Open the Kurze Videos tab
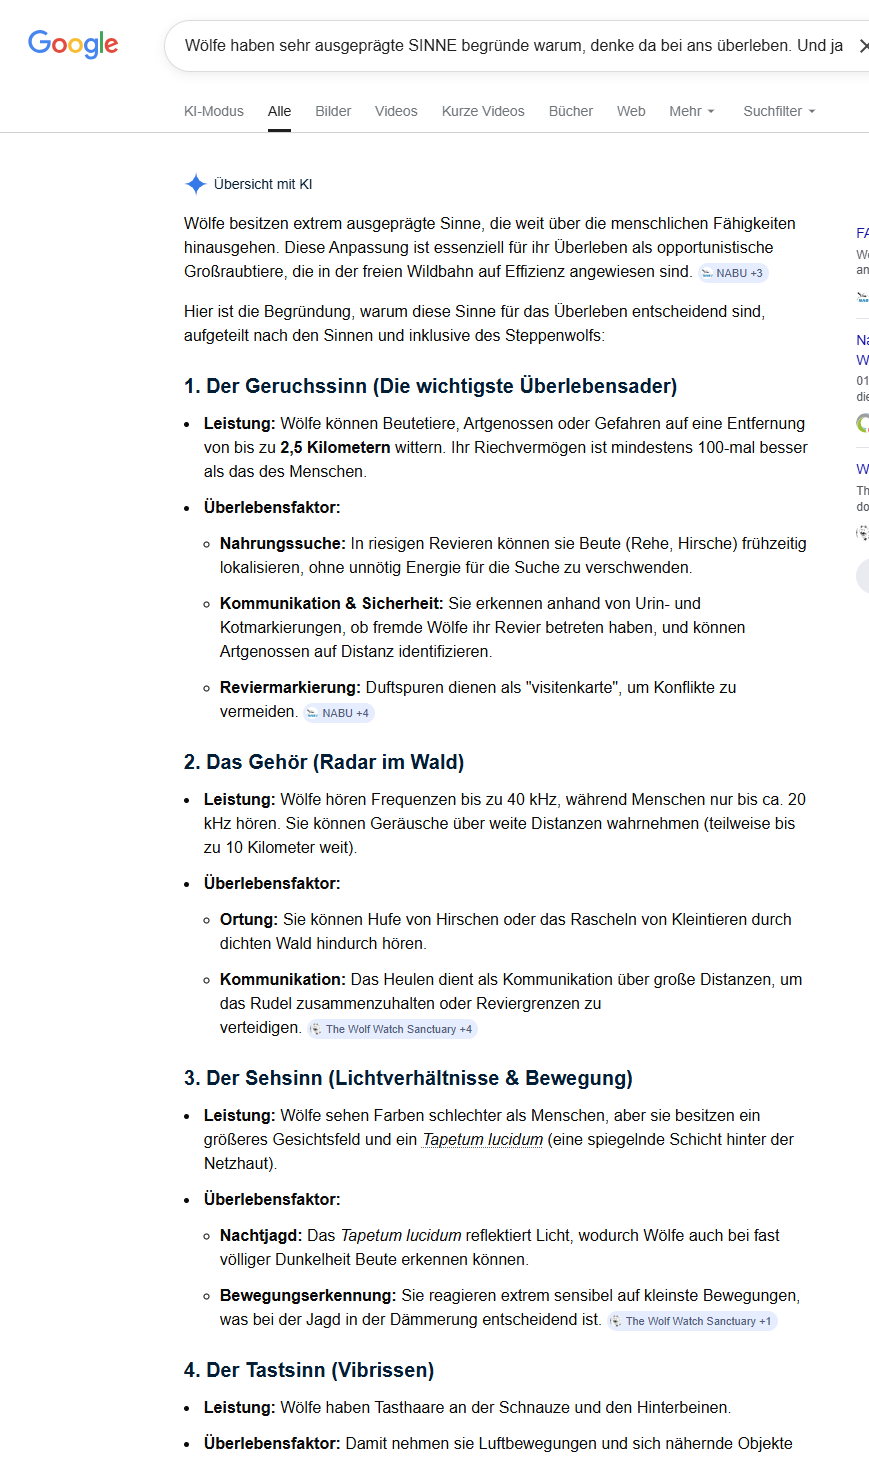 click(x=483, y=111)
